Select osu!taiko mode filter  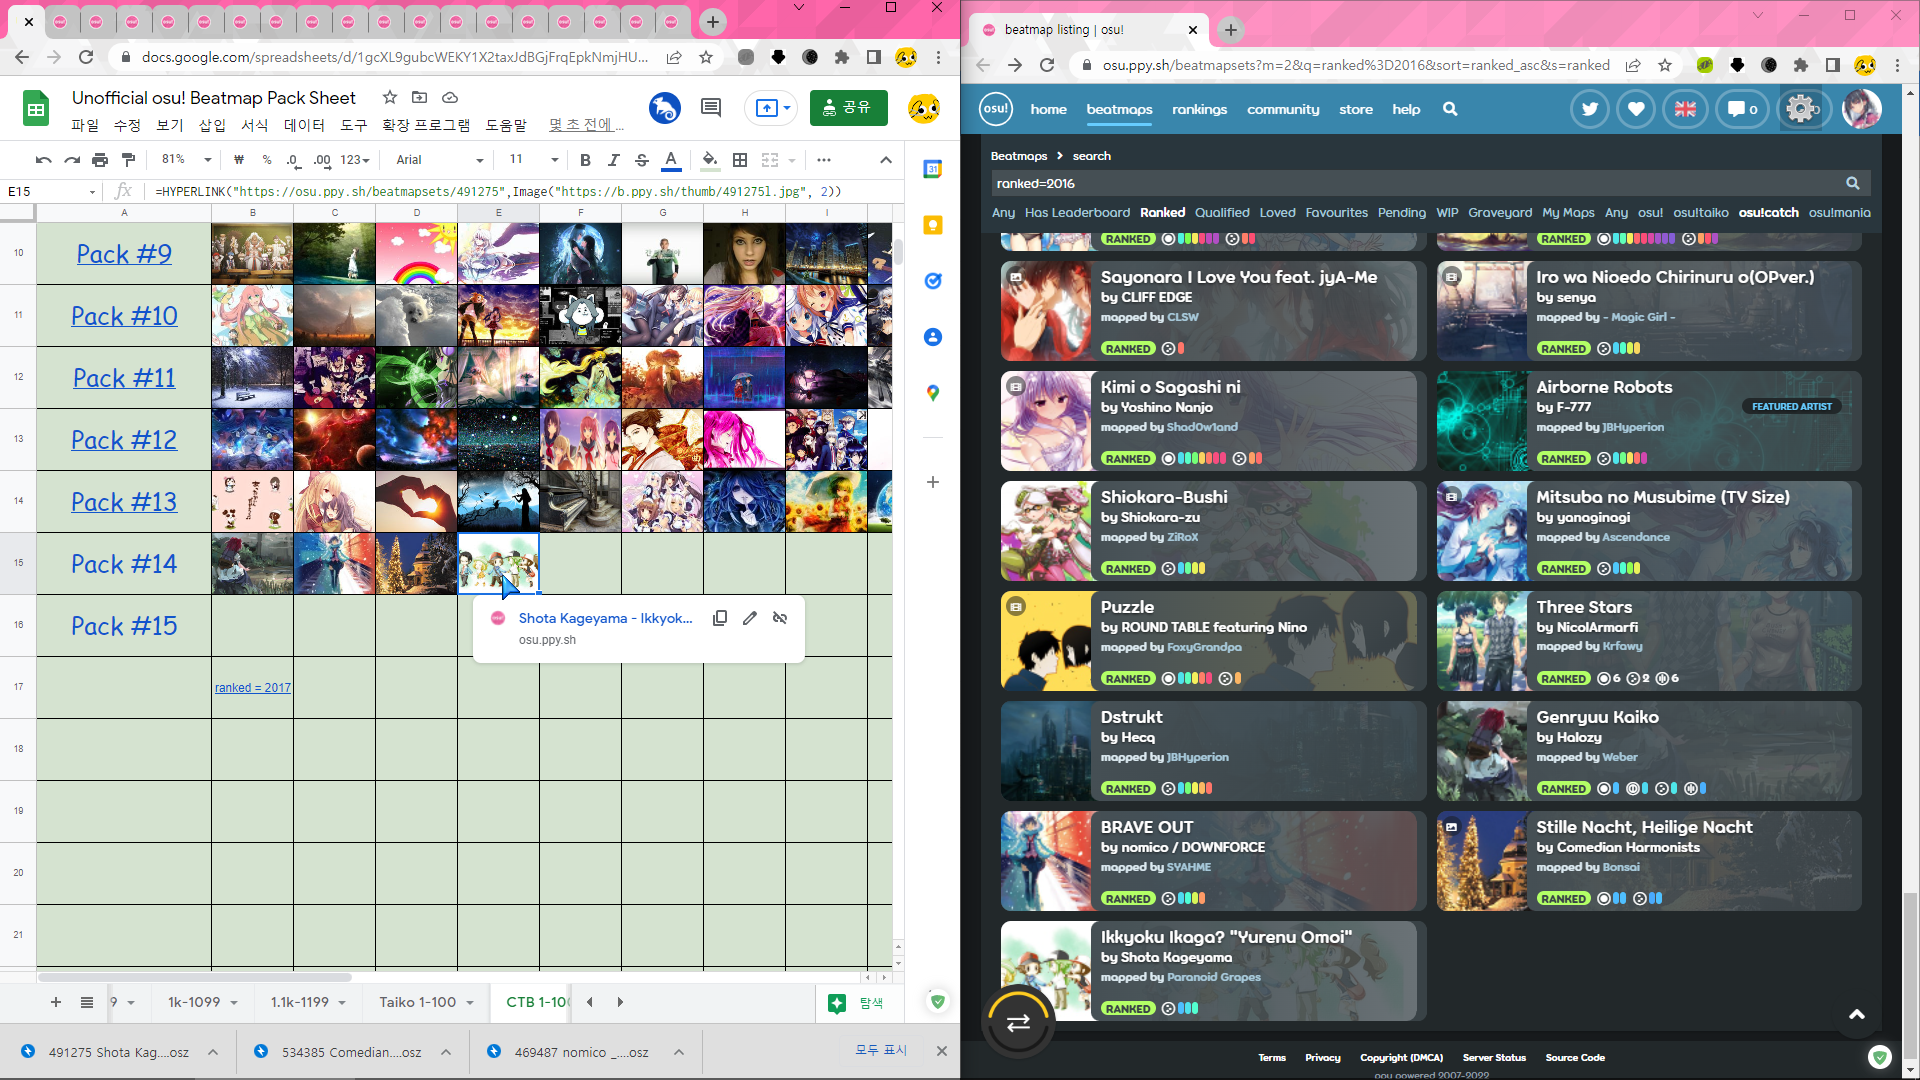pos(1700,213)
